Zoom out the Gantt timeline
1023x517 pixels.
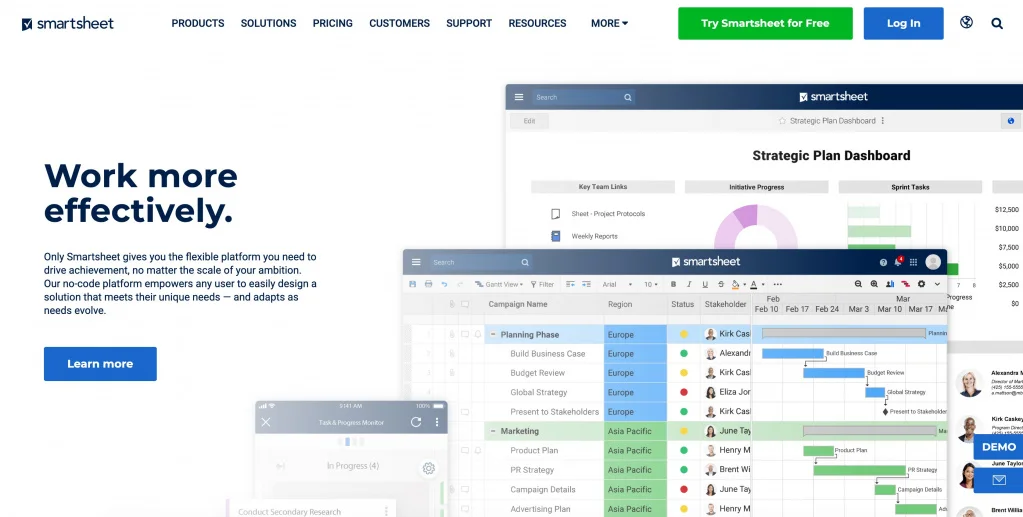[858, 284]
